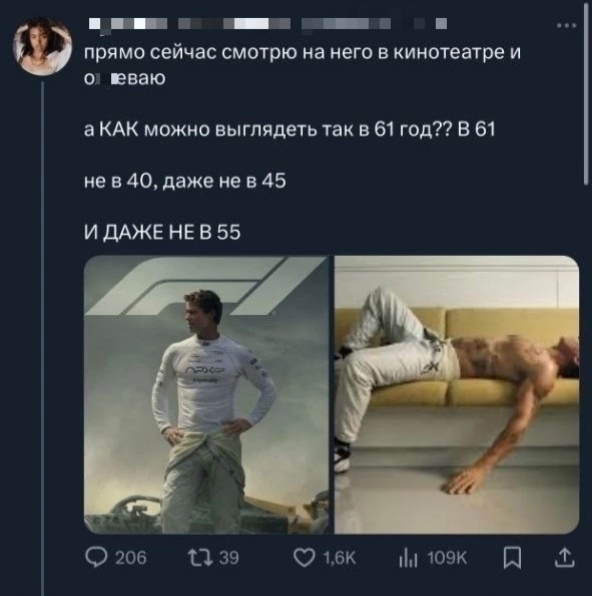Click the 39 reposts count
The image size is (592, 596).
(229, 558)
